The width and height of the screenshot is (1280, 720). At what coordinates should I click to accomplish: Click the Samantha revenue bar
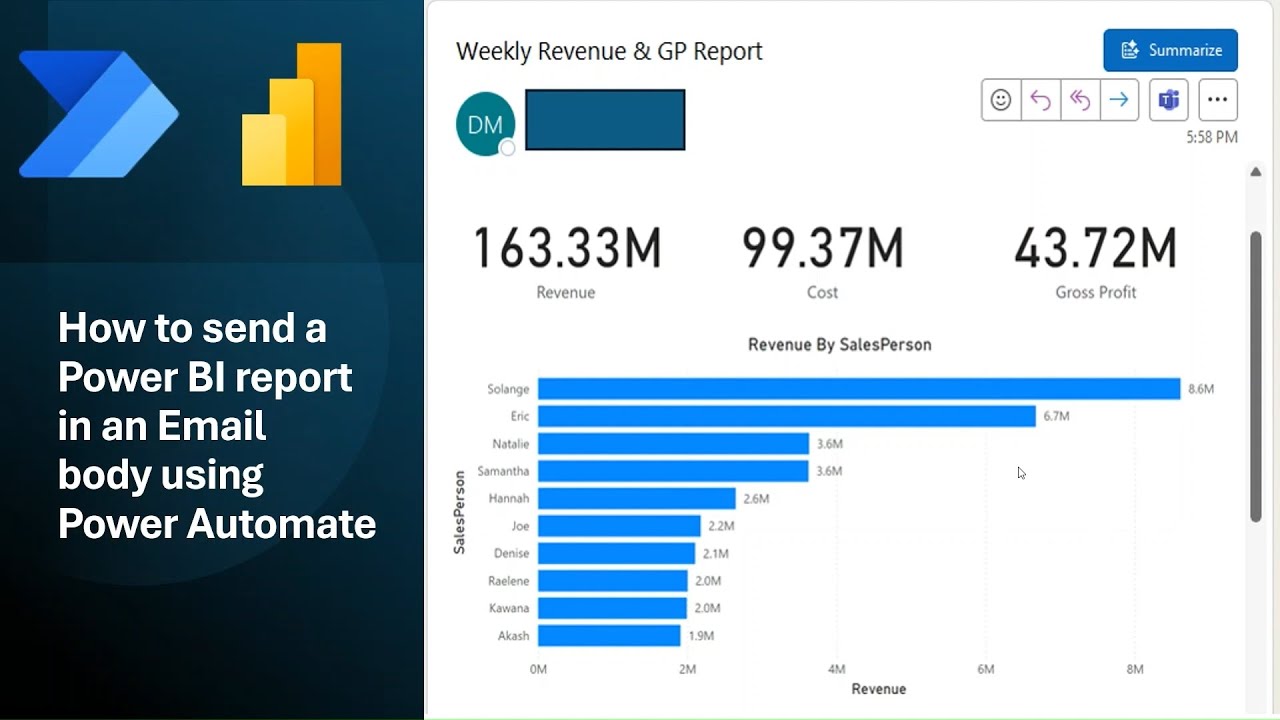673,471
